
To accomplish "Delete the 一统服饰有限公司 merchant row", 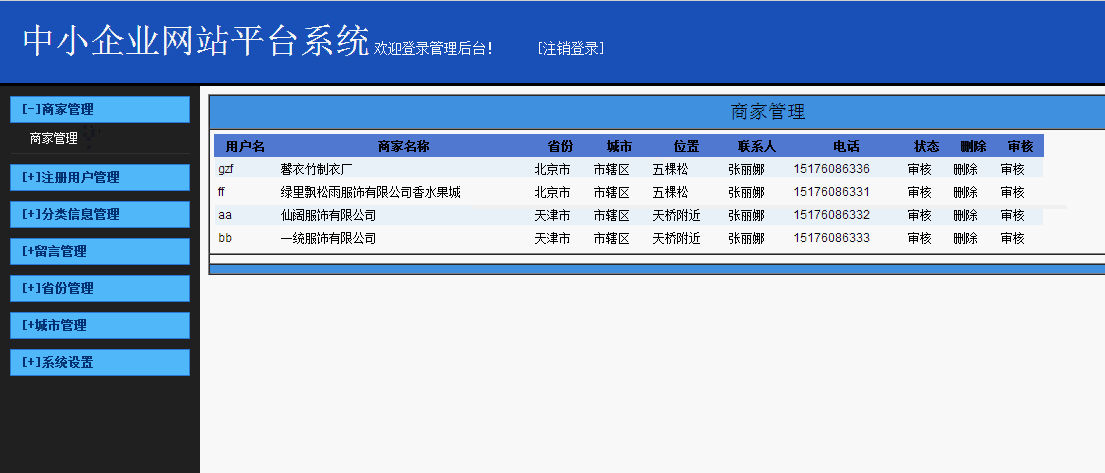I will pyautogui.click(x=965, y=238).
